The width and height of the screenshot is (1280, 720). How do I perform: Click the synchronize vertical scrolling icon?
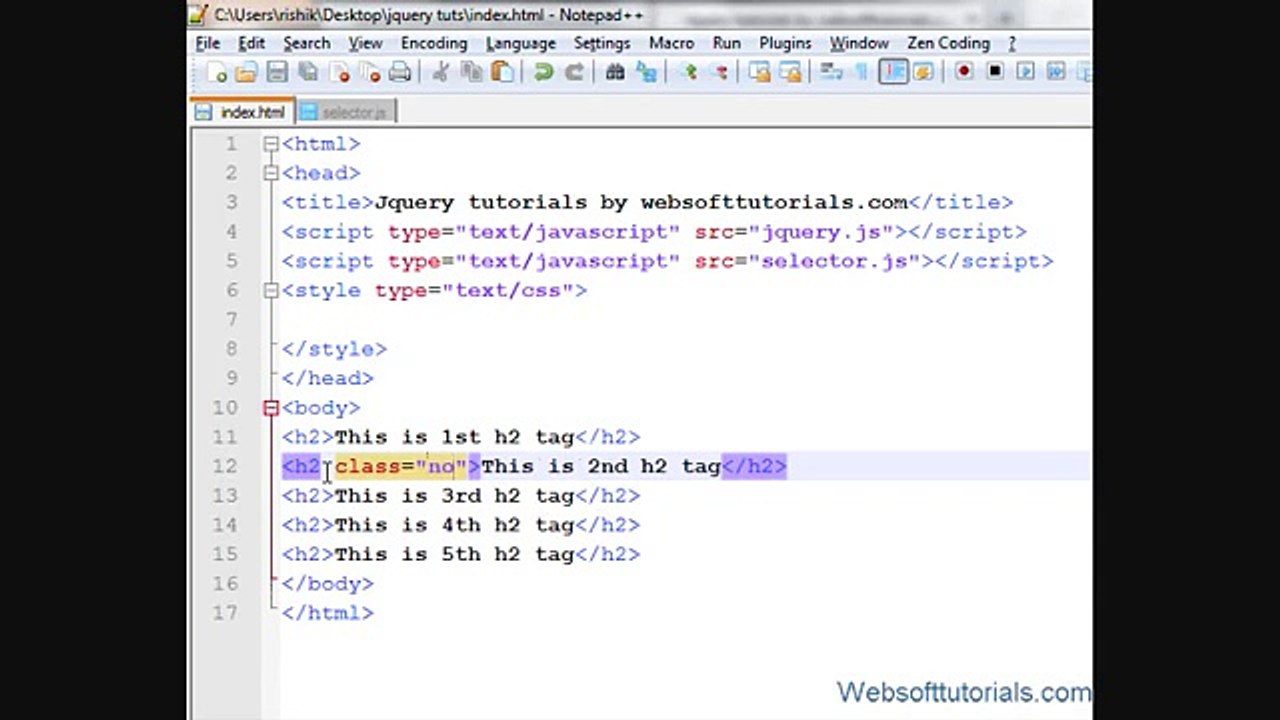tap(760, 72)
